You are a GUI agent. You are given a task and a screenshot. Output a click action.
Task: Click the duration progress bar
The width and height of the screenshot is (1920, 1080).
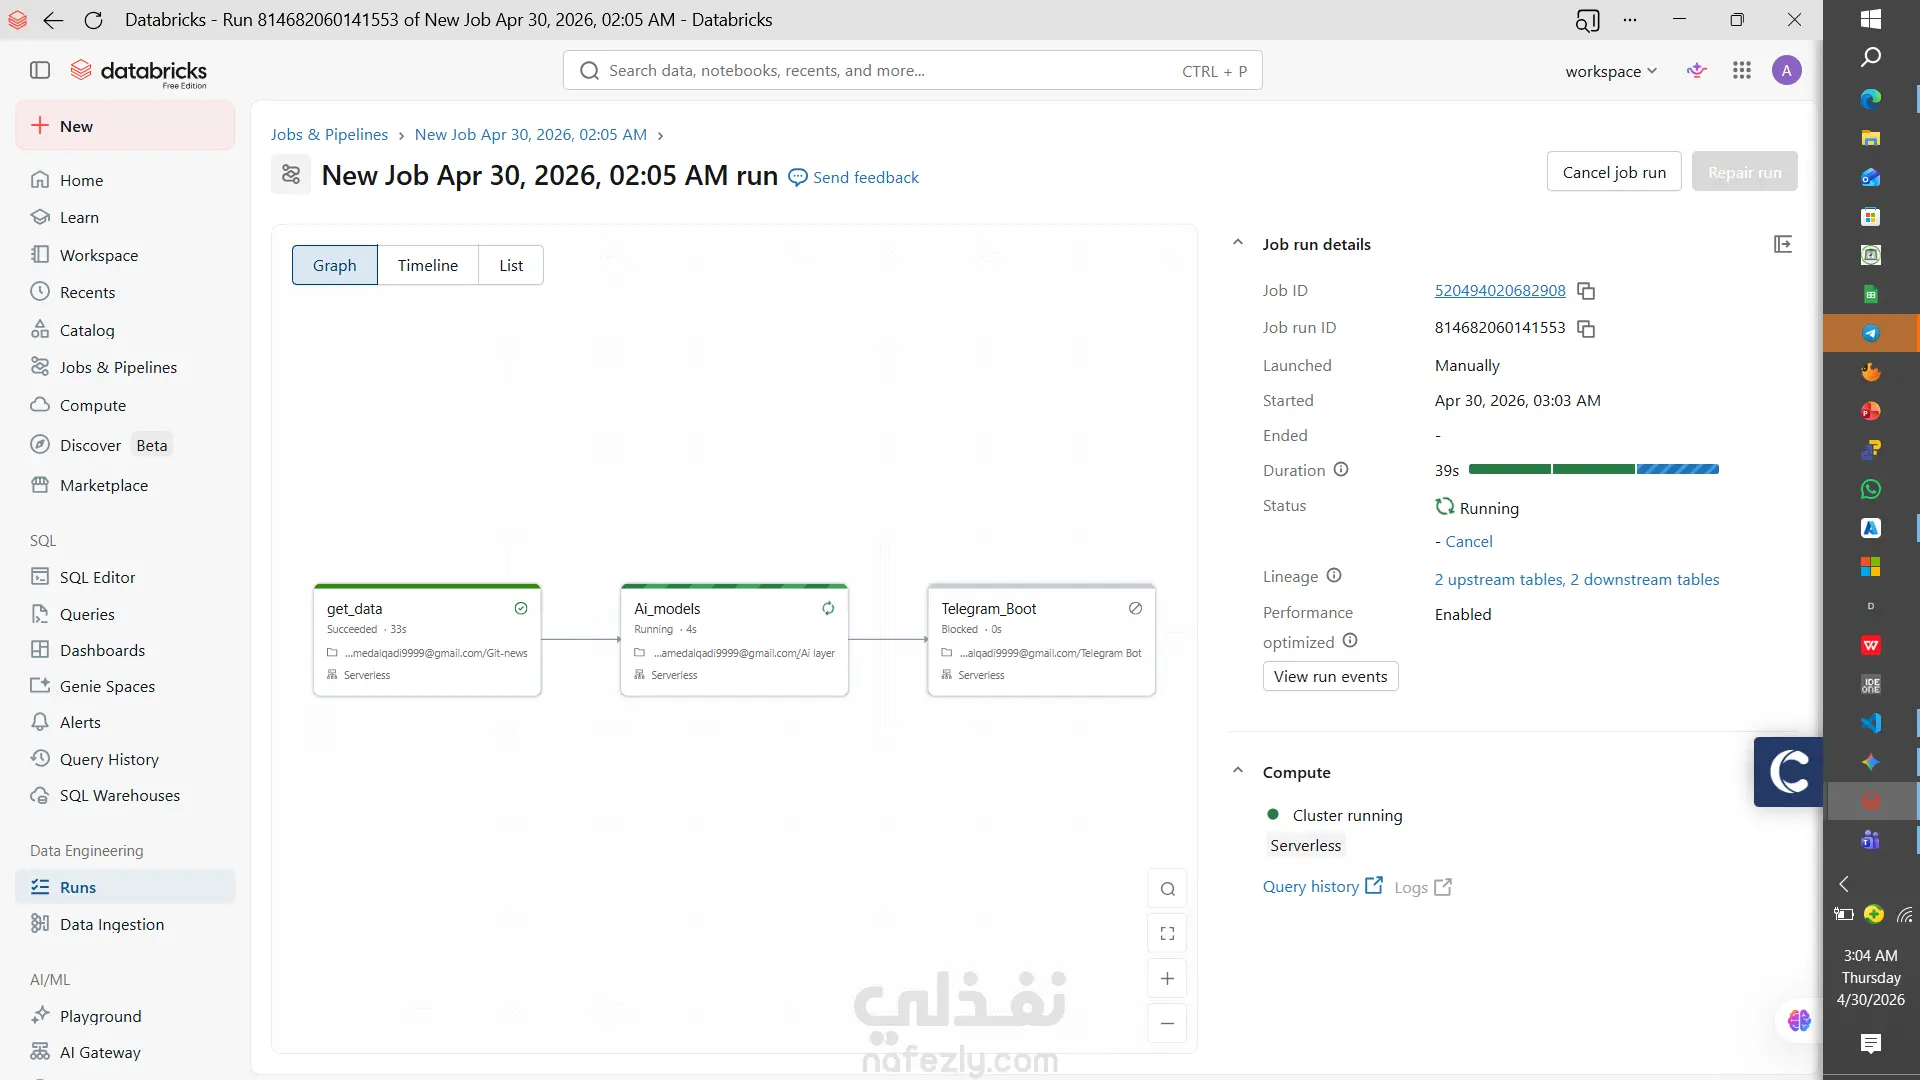click(x=1594, y=469)
